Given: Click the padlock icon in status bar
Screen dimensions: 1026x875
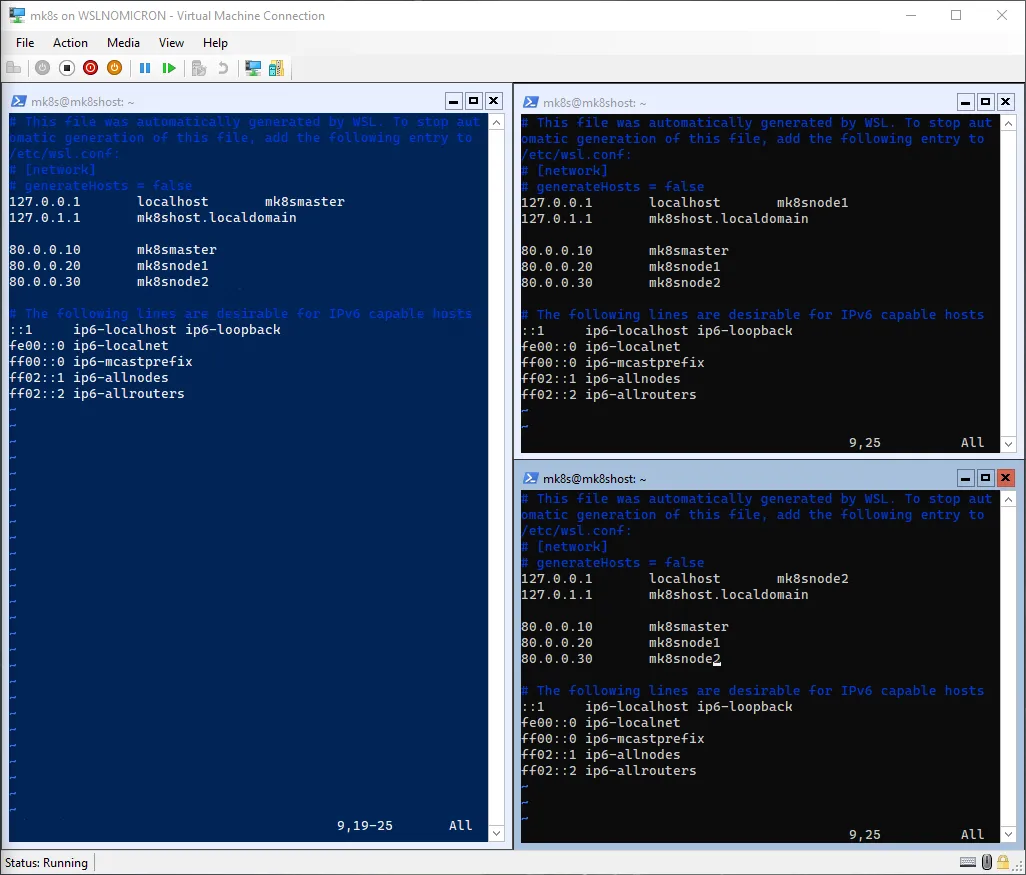Looking at the screenshot, I should point(1005,862).
